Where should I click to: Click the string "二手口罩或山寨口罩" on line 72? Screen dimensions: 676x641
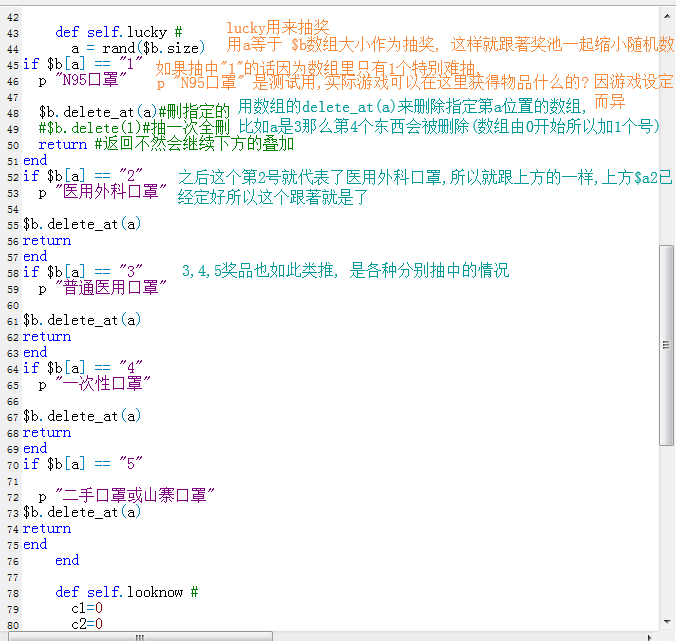135,496
